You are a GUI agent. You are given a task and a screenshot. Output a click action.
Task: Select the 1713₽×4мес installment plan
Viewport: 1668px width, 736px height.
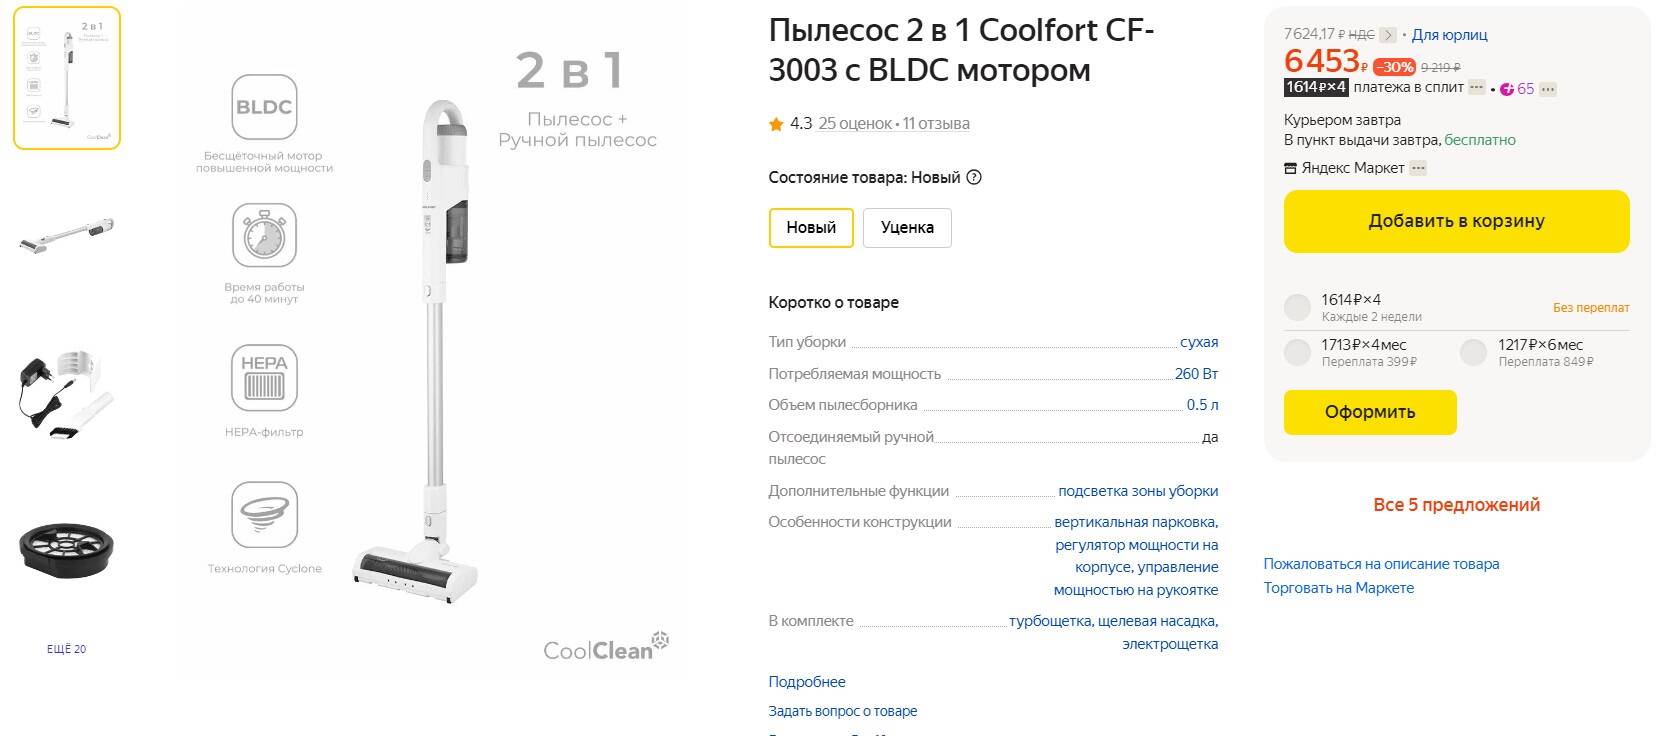click(x=1297, y=352)
